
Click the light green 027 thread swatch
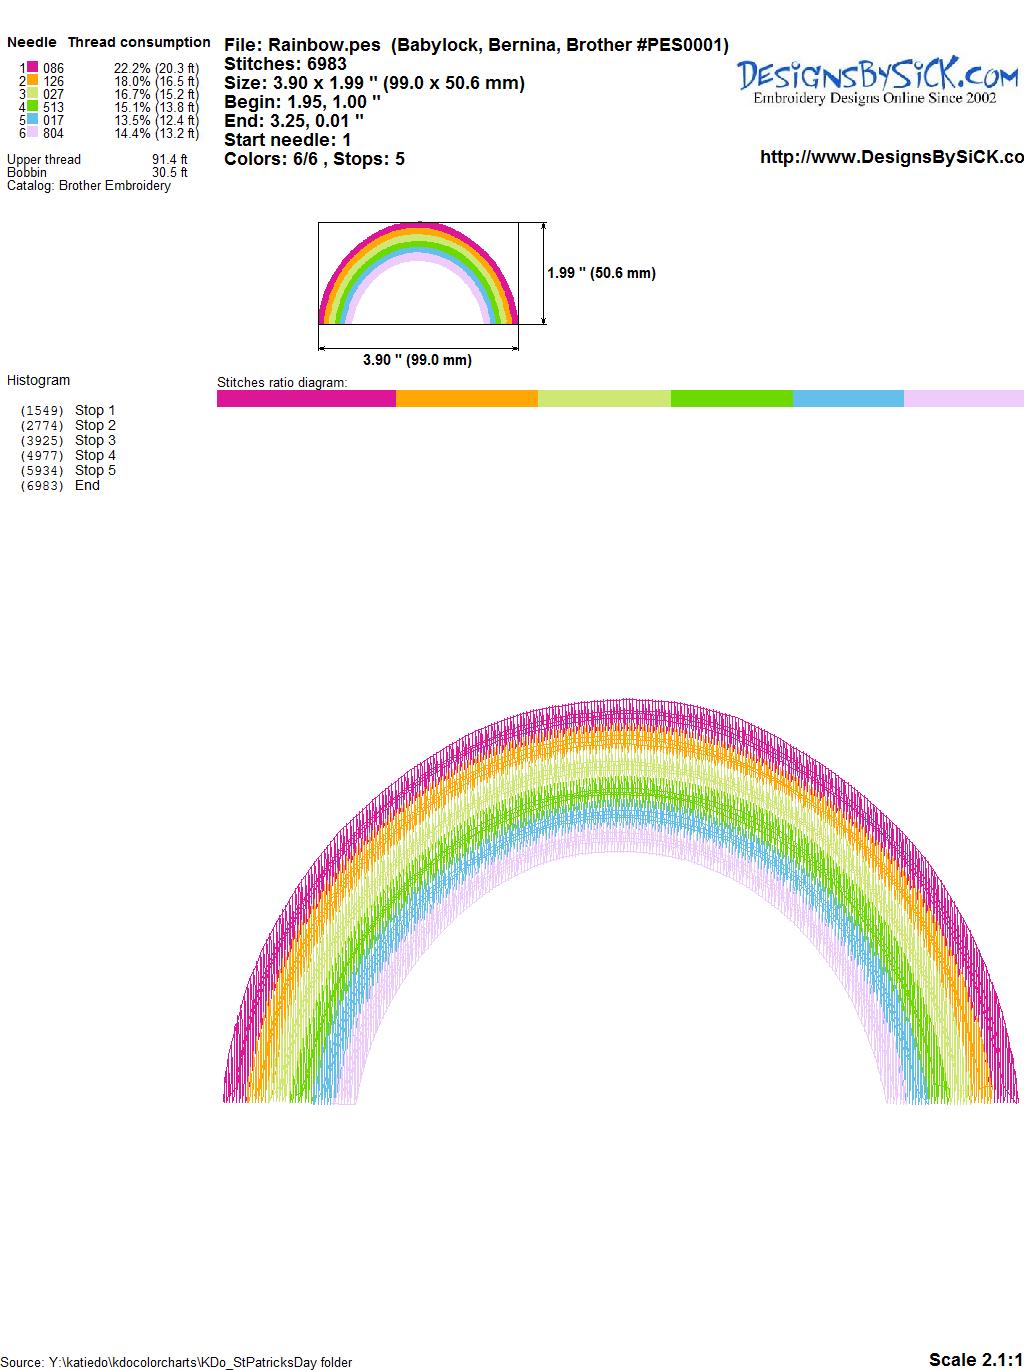coord(32,94)
